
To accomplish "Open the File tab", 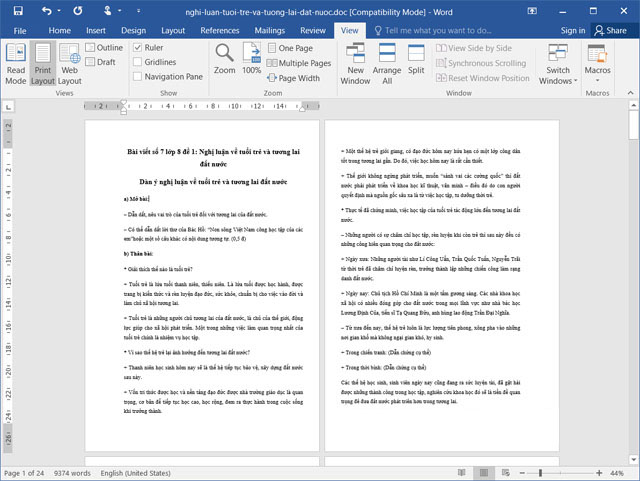I will tap(20, 31).
